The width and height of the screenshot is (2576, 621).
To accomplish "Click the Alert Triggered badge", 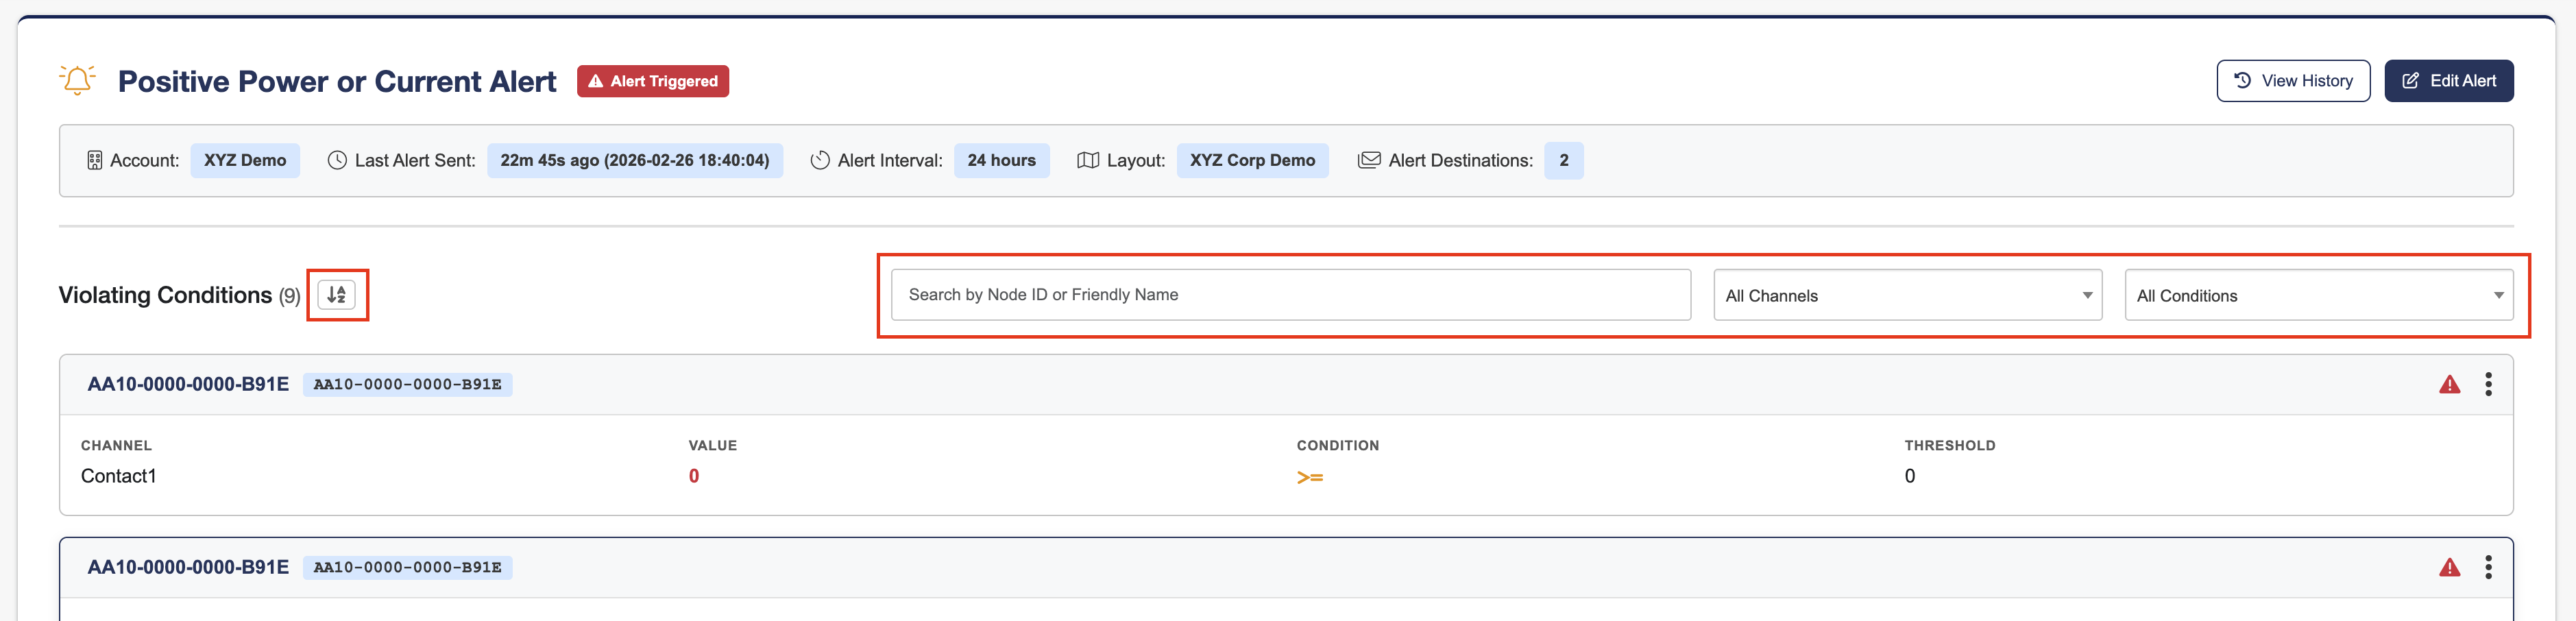I will click(x=652, y=81).
